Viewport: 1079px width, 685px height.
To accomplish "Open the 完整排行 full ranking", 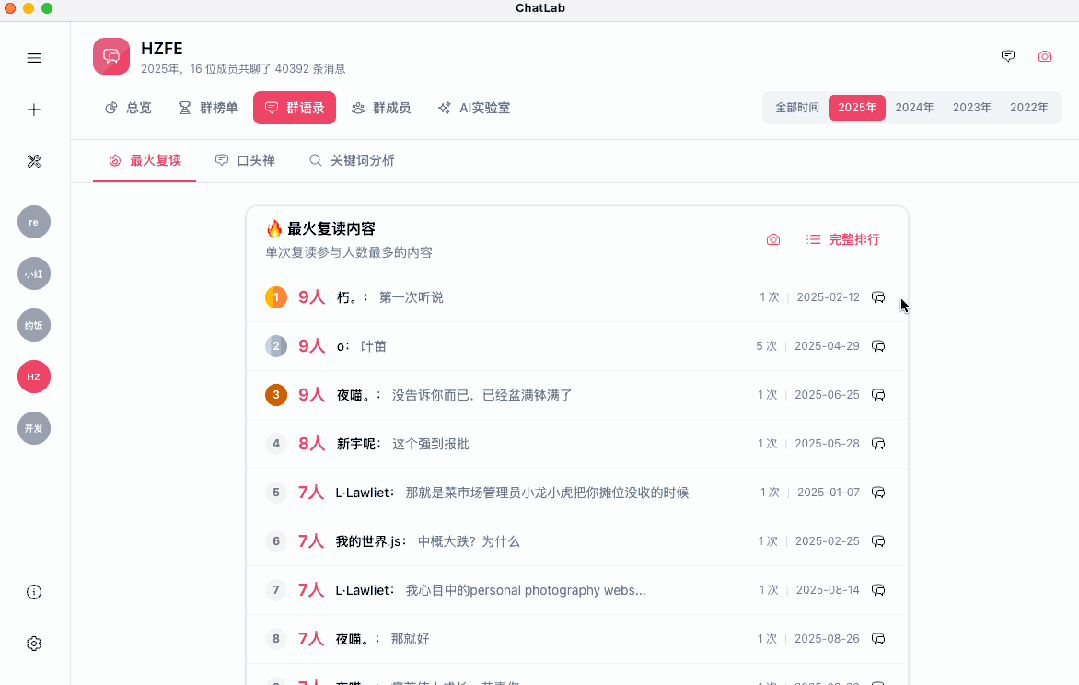I will 842,240.
